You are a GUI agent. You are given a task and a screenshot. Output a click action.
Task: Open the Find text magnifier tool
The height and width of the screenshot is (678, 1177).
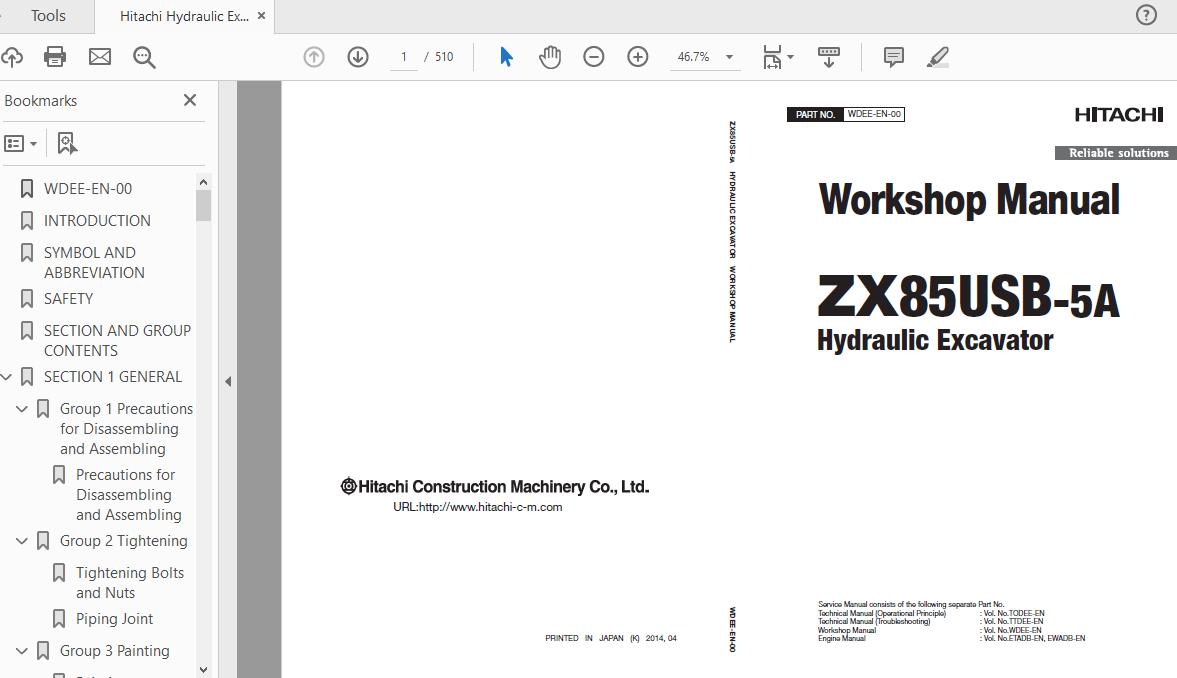click(x=144, y=57)
